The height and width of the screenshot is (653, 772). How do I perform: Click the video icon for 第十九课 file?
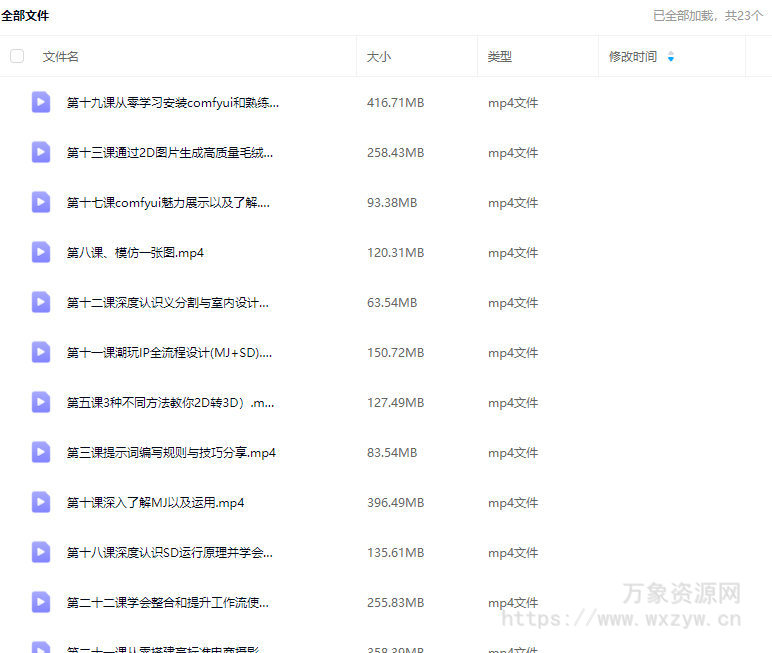41,102
